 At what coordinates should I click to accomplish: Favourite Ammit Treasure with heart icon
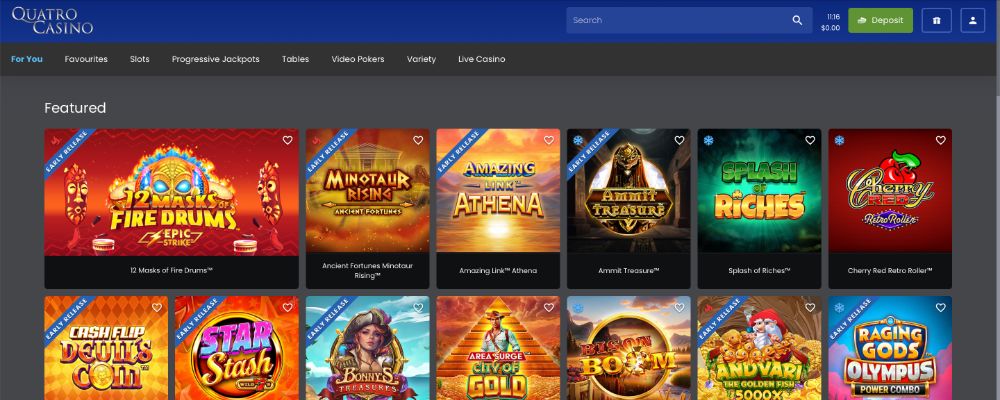pos(679,140)
